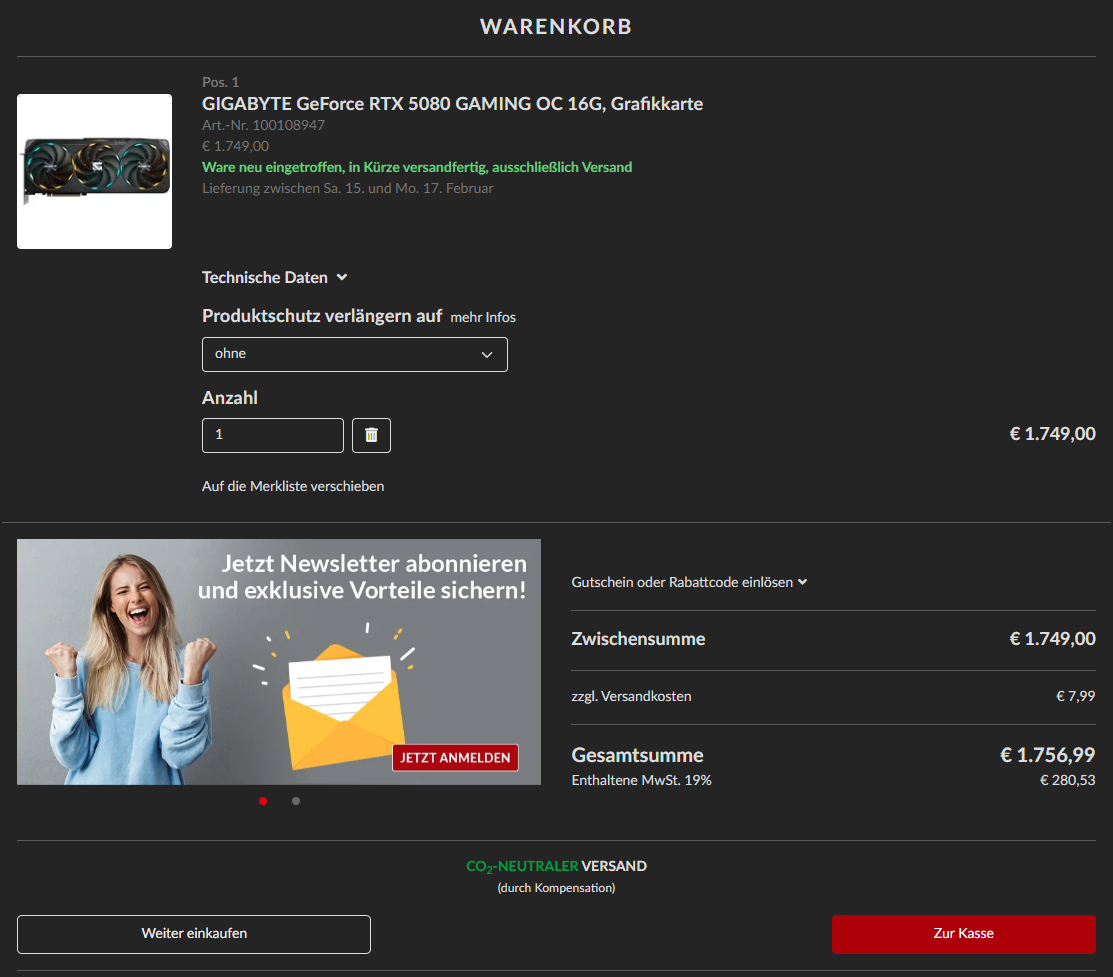1113x977 pixels.
Task: Click 'Art.-Nr. 100108947' text
Action: 263,125
